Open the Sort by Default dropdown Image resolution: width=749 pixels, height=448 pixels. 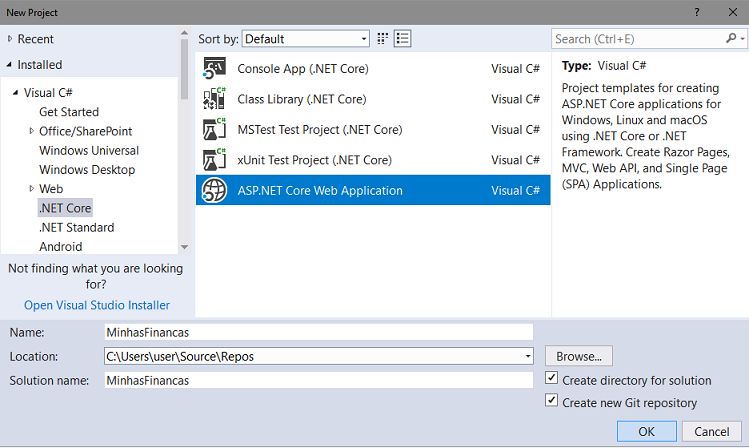(306, 39)
